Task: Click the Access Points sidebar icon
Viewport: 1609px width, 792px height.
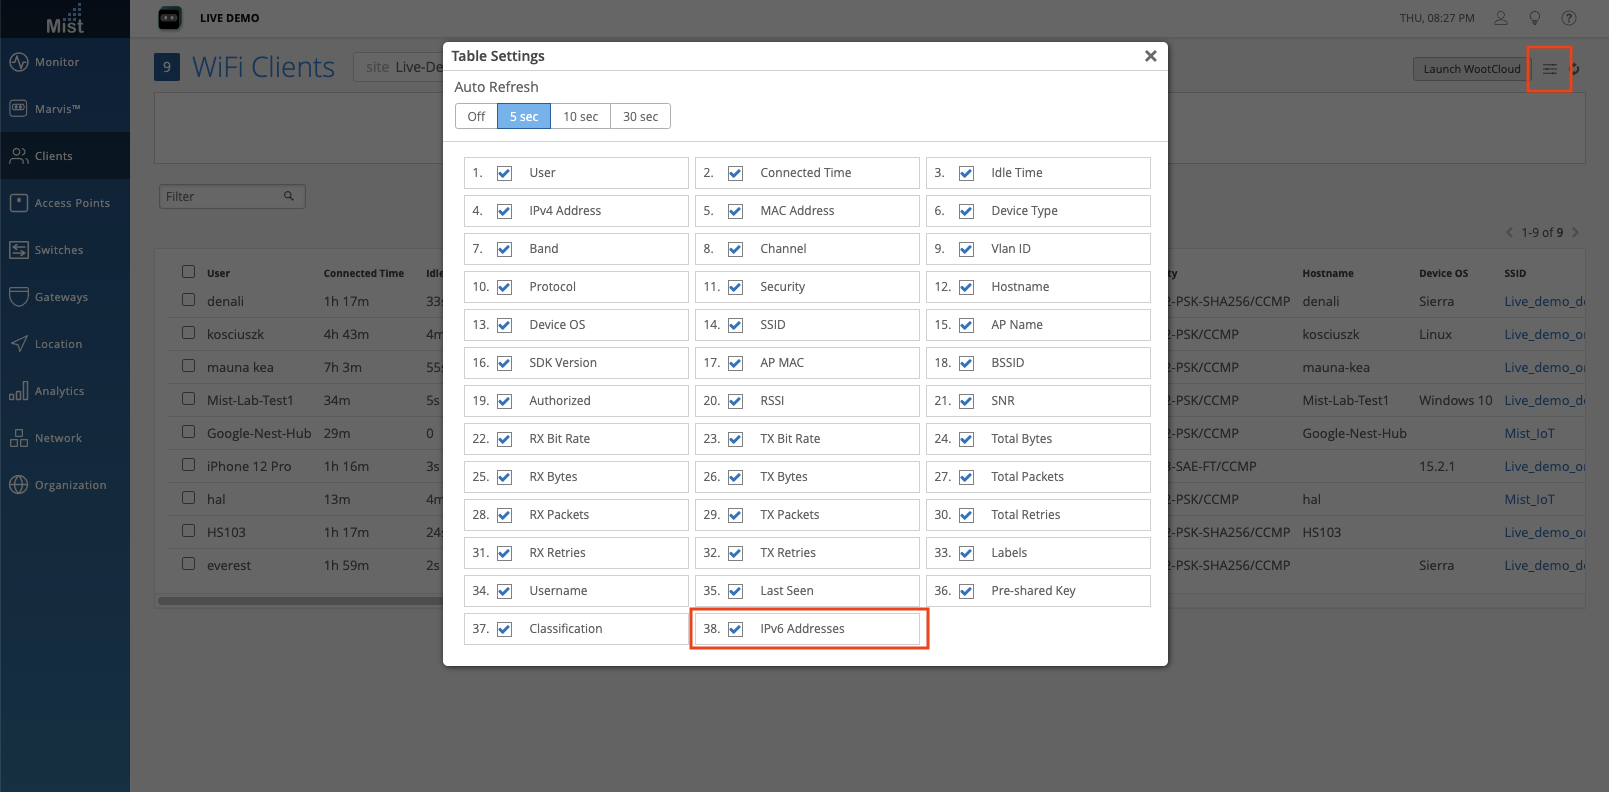Action: coord(19,203)
